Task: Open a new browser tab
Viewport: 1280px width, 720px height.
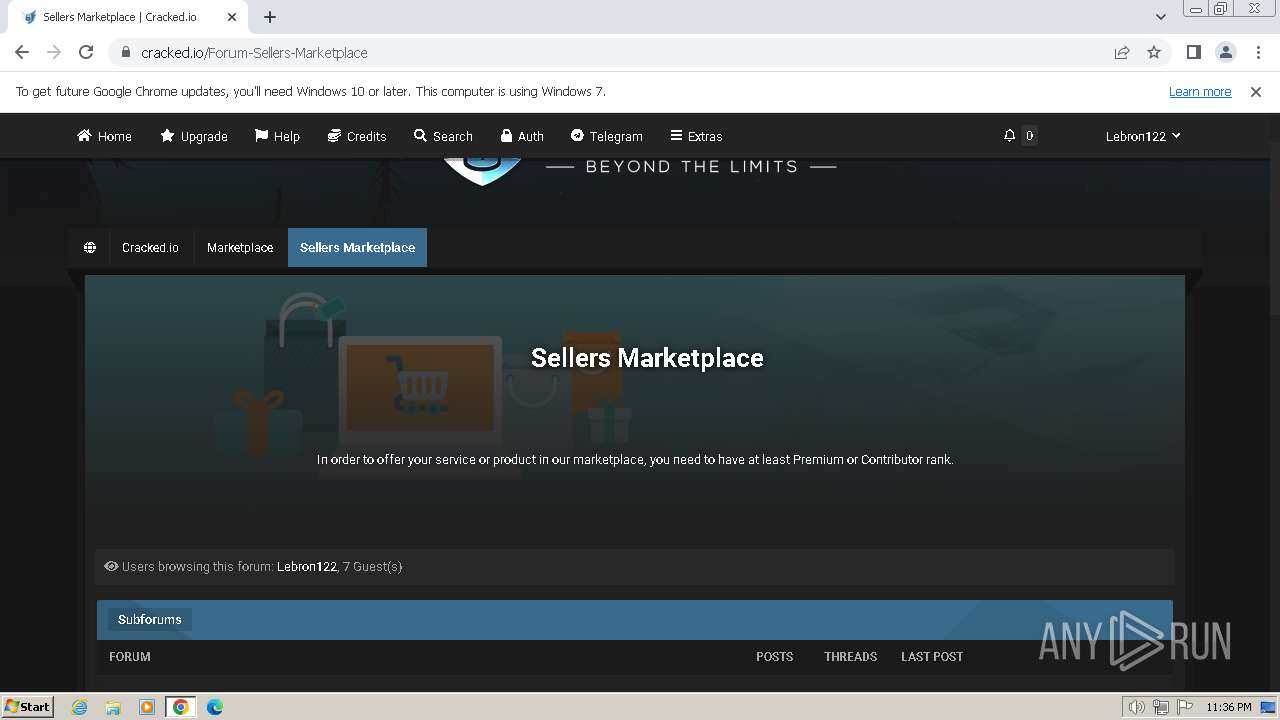Action: tap(270, 16)
